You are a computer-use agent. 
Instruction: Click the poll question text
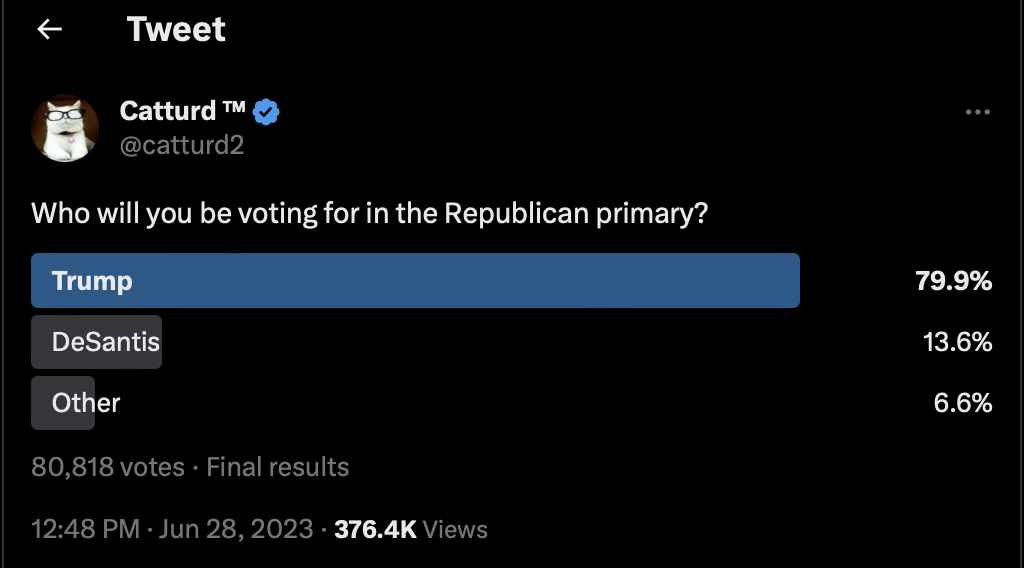(370, 213)
